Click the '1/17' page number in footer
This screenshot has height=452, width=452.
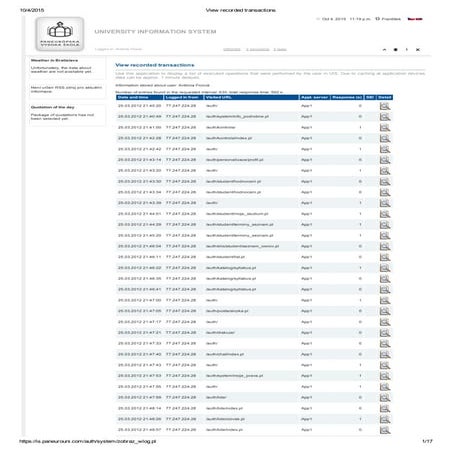(427, 441)
